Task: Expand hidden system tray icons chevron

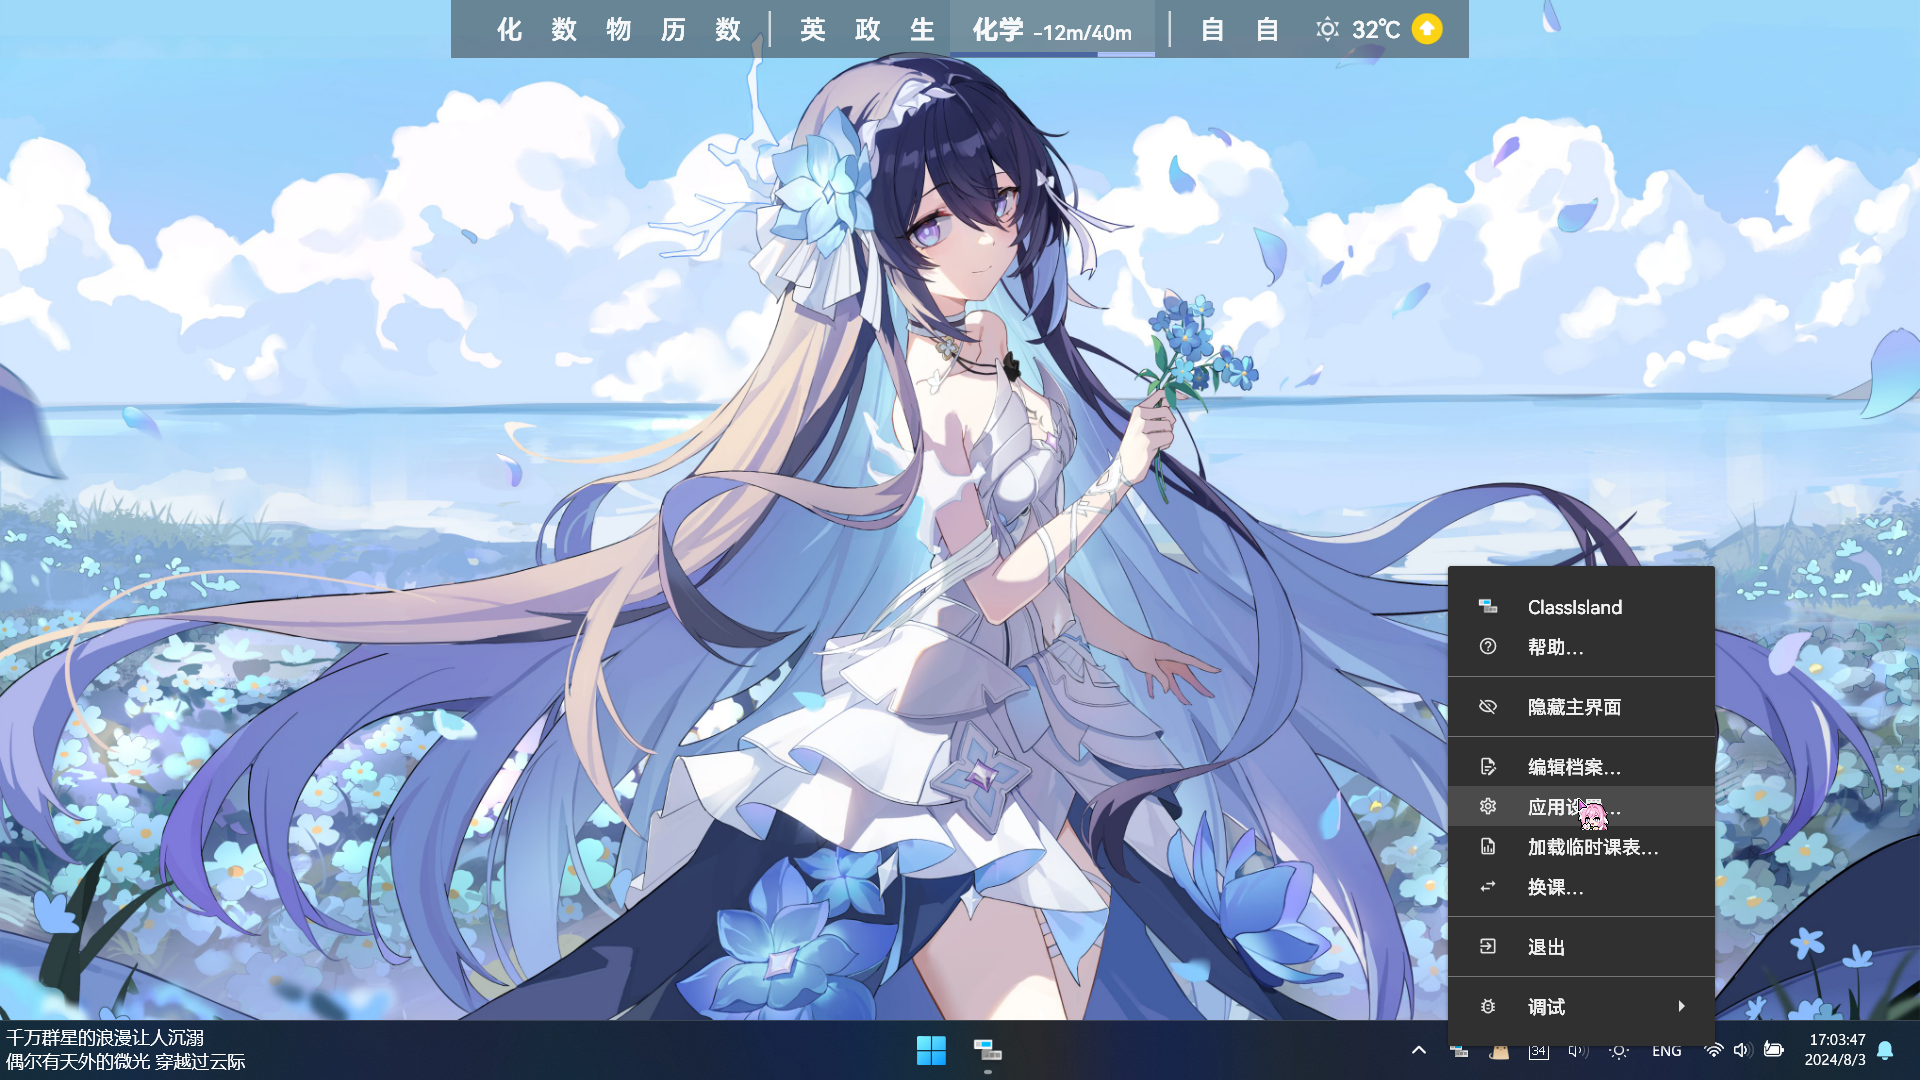Action: coord(1418,1050)
